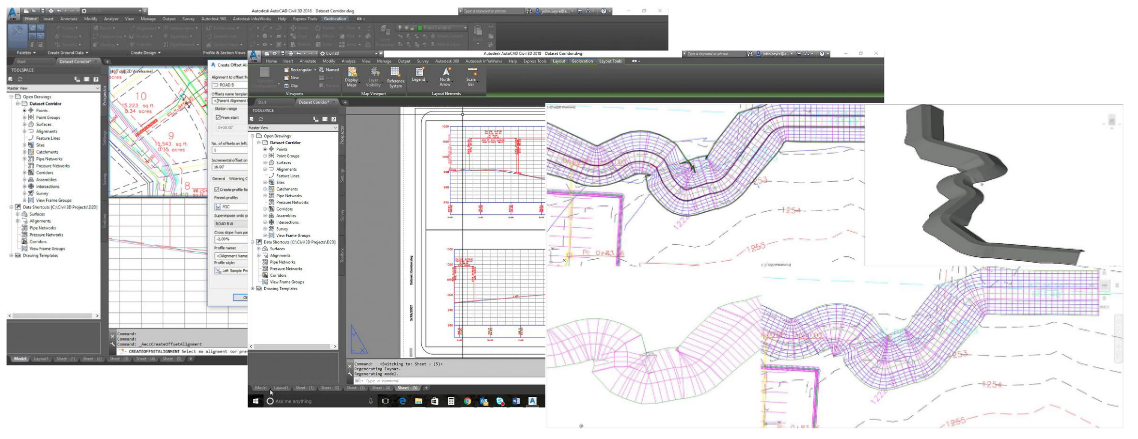Screen dimensions: 1138x439
Task: Switch to Start tab in front window
Action: click(x=261, y=102)
